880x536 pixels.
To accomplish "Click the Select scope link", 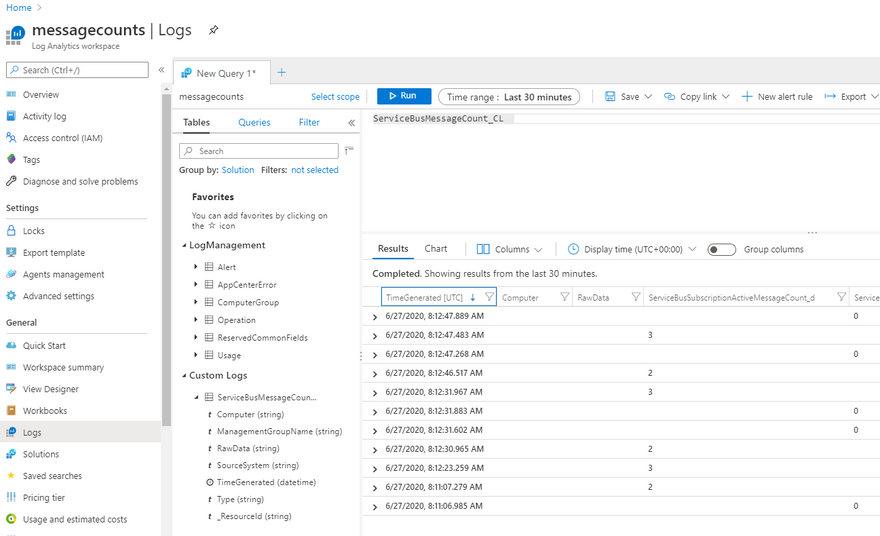I will click(335, 97).
